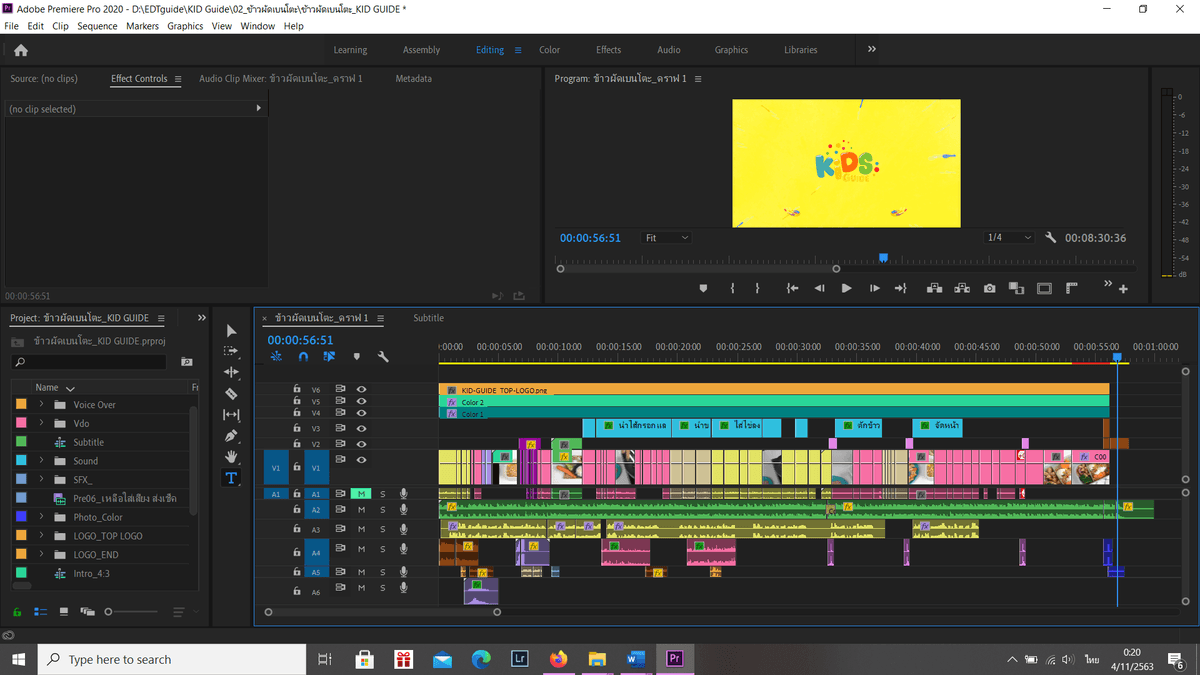Click the Lift button in Program monitor
Viewport: 1200px width, 675px height.
[x=934, y=288]
